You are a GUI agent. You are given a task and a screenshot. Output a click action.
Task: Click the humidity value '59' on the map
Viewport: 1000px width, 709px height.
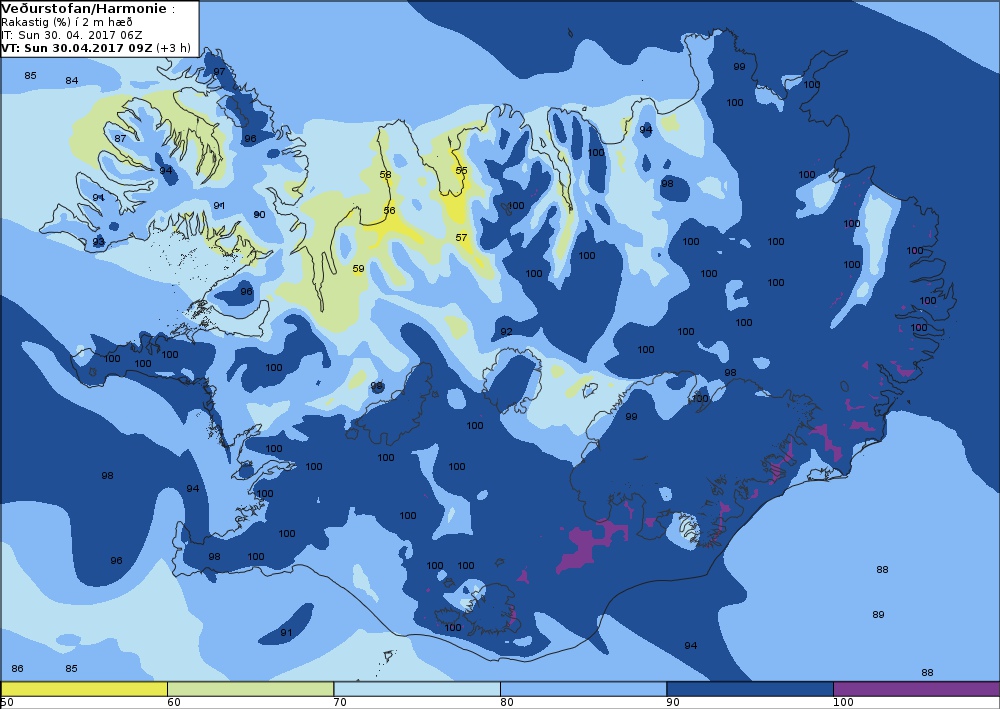358,268
